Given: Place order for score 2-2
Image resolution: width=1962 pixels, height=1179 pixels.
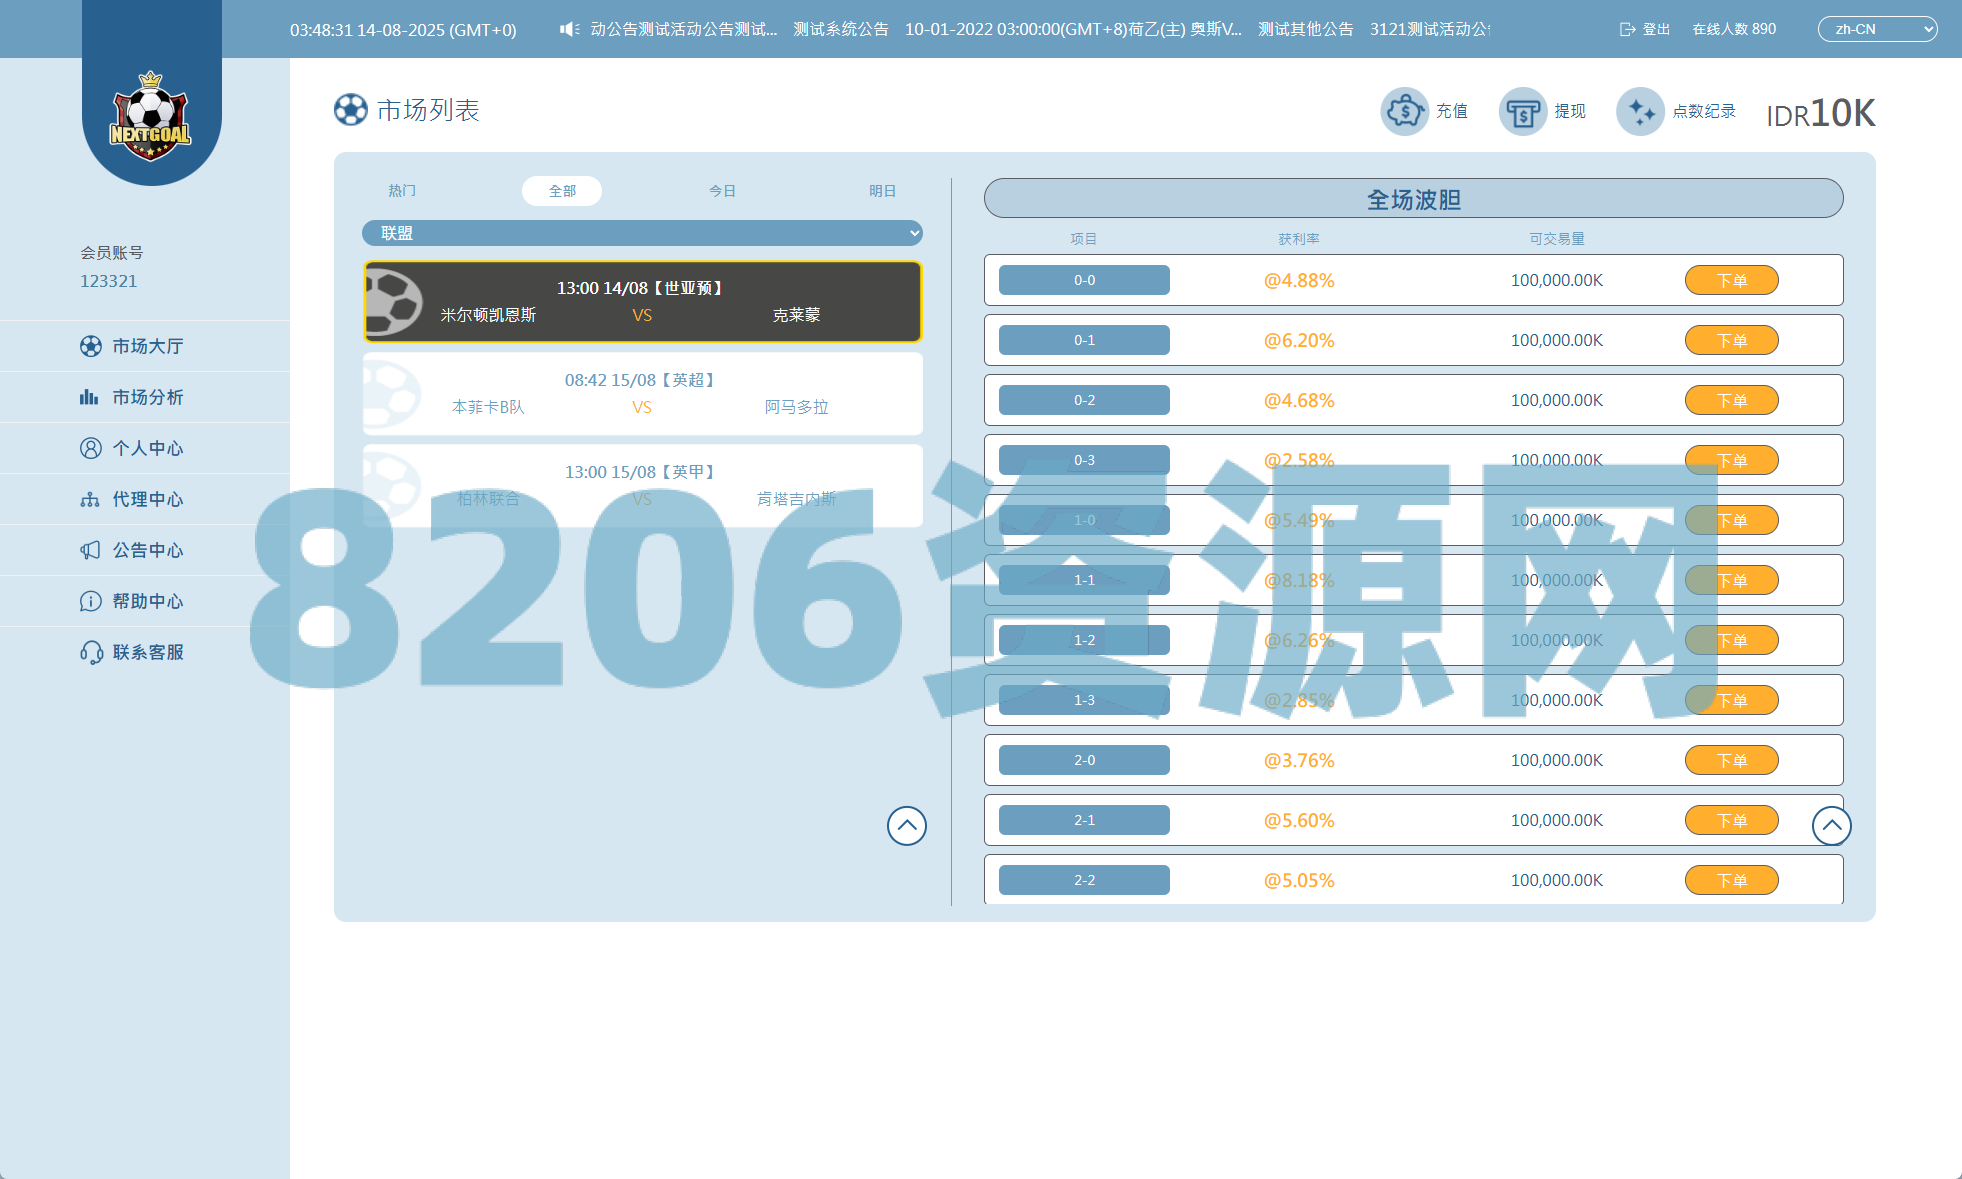Looking at the screenshot, I should [1731, 880].
